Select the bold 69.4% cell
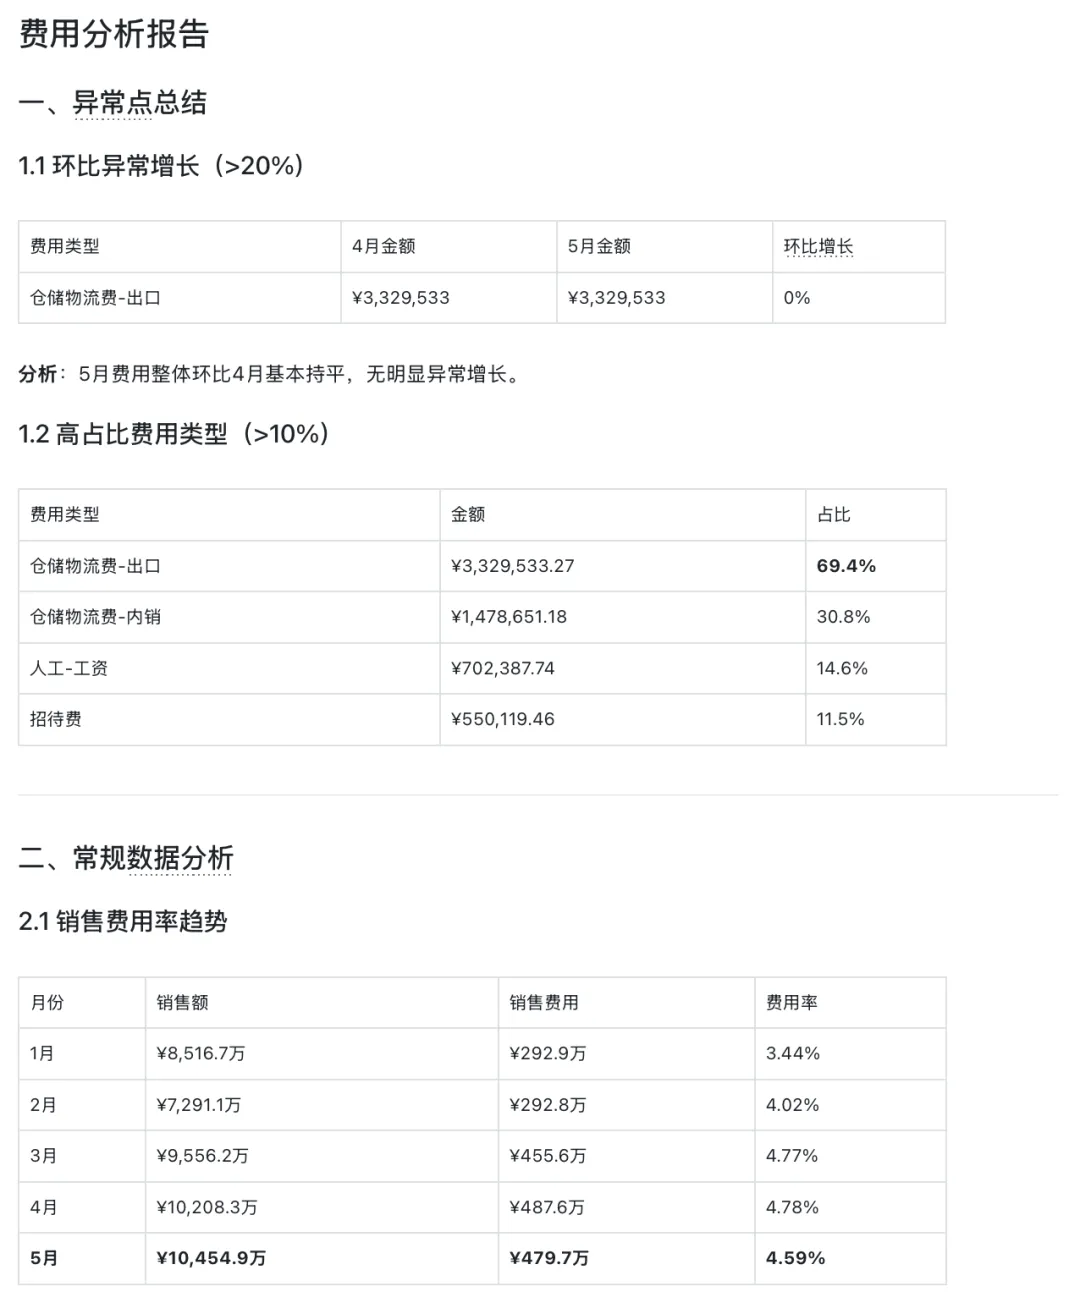Viewport: 1080px width, 1303px height. point(846,566)
